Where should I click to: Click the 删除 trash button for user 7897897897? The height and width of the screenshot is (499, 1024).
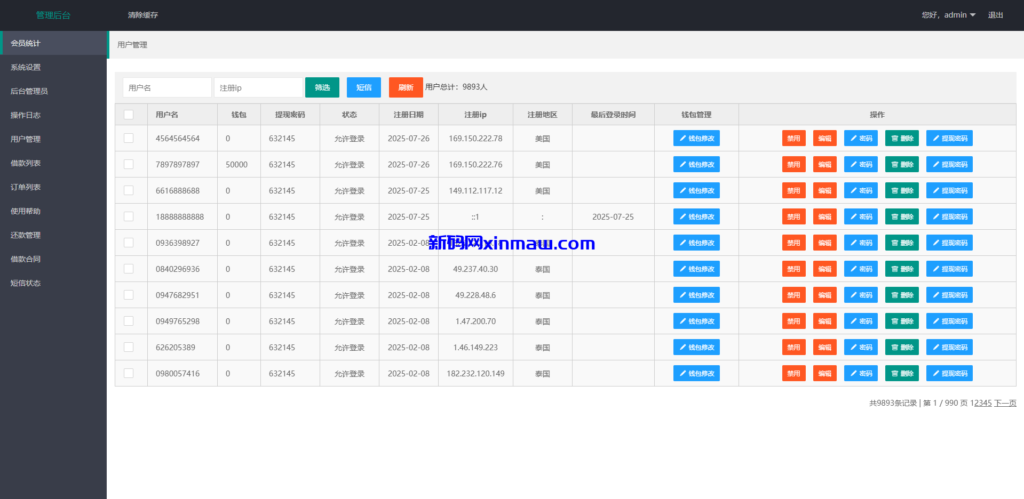[x=901, y=164]
